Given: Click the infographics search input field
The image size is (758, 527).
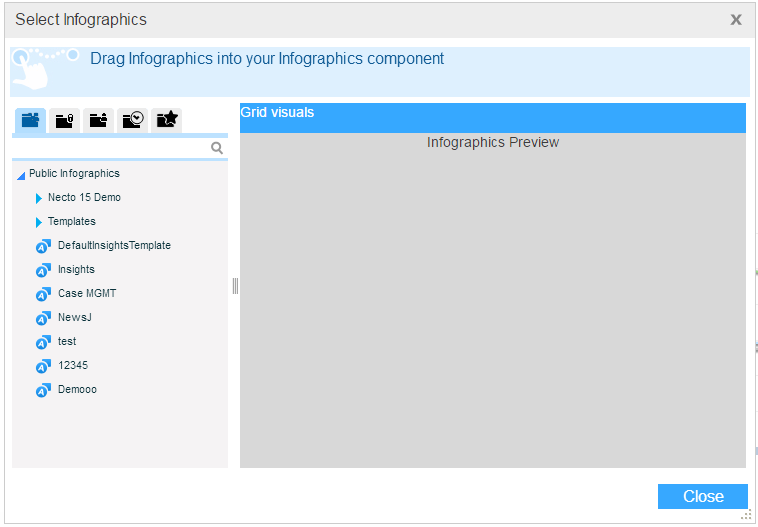Looking at the screenshot, I should [110, 148].
